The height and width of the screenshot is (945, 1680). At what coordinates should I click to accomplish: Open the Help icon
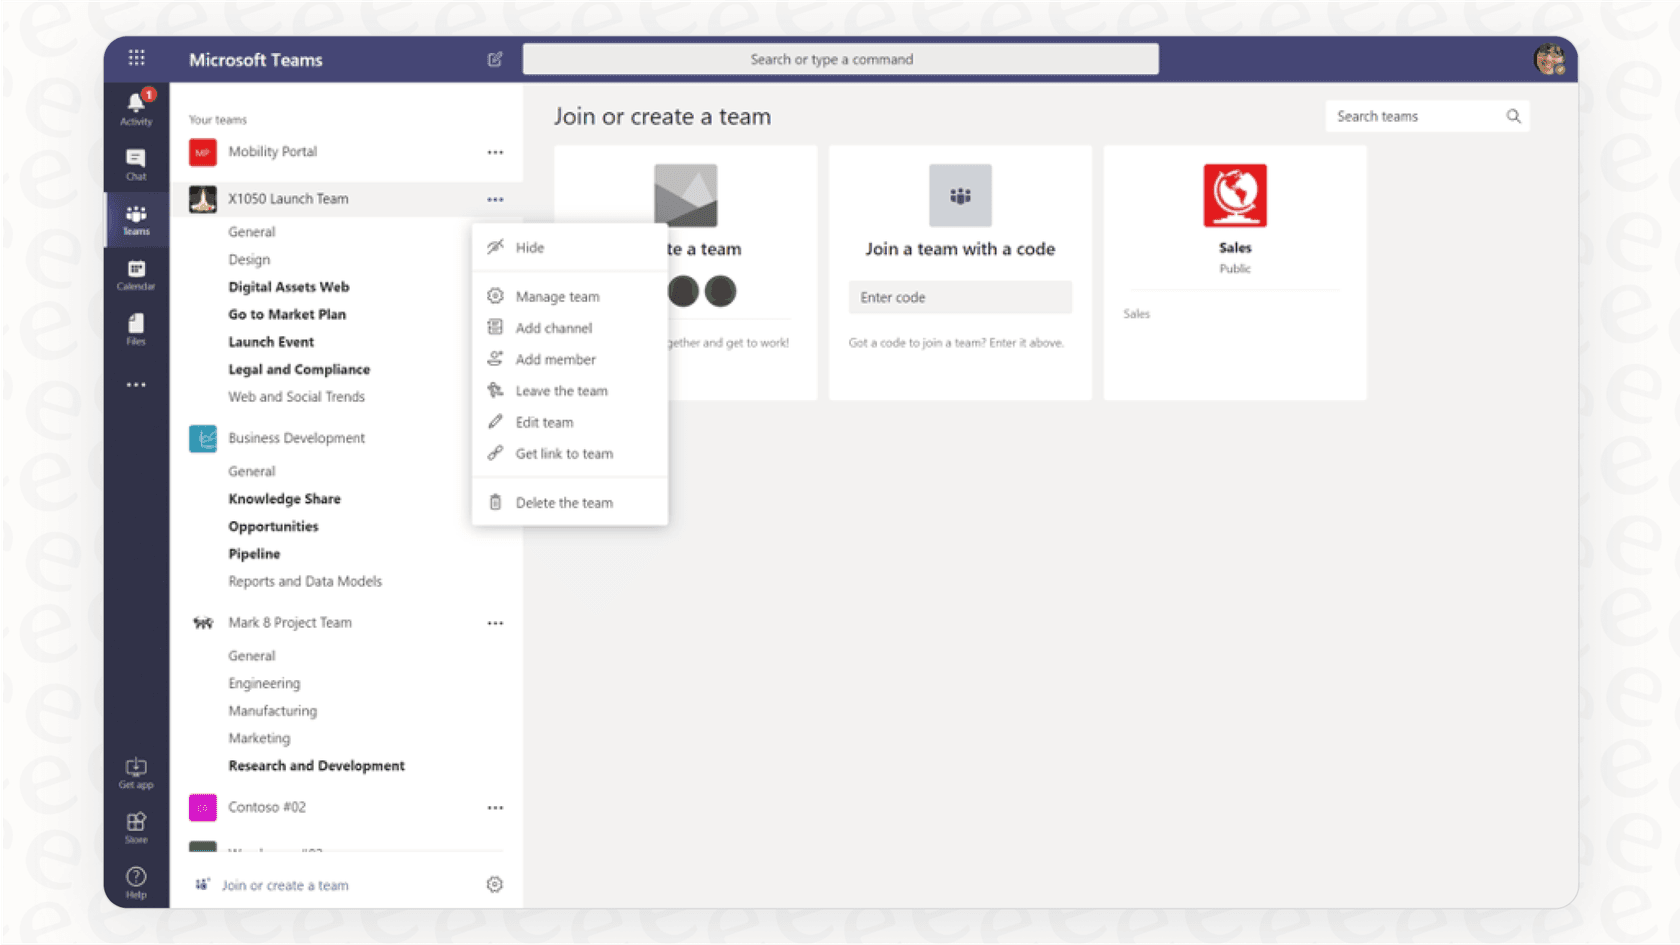136,877
